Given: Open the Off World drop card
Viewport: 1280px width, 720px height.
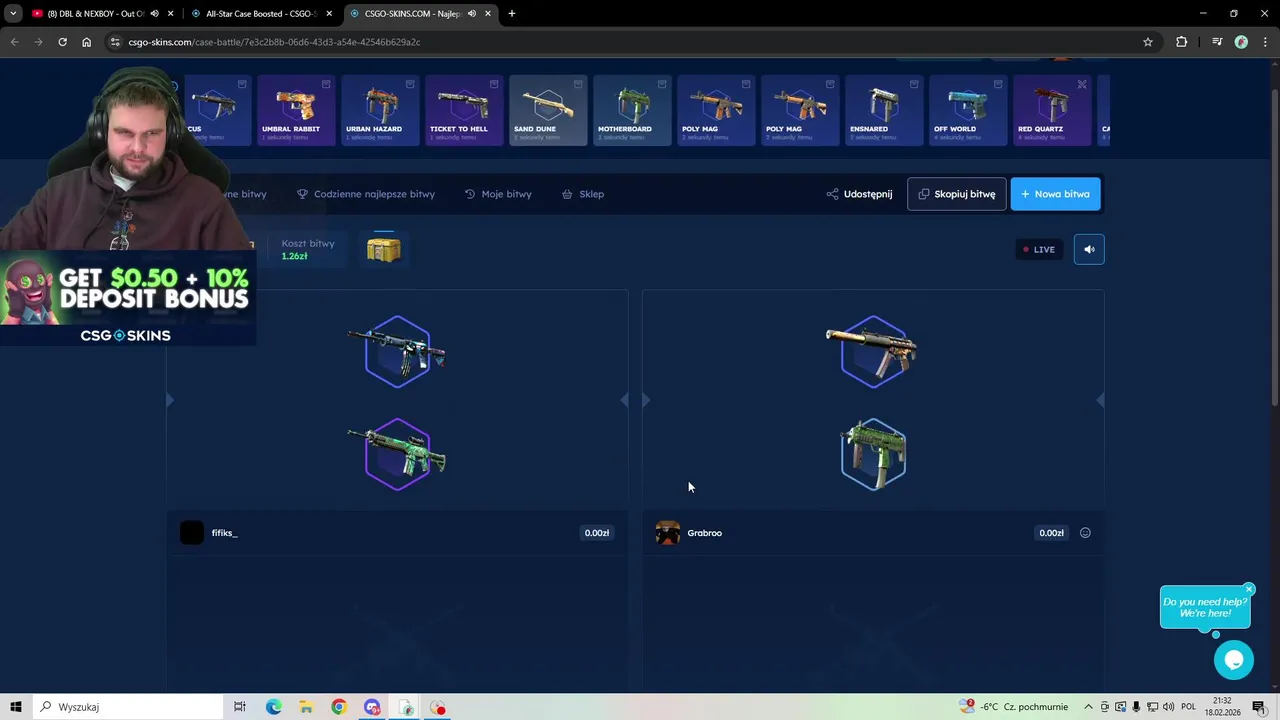Looking at the screenshot, I should [x=968, y=110].
